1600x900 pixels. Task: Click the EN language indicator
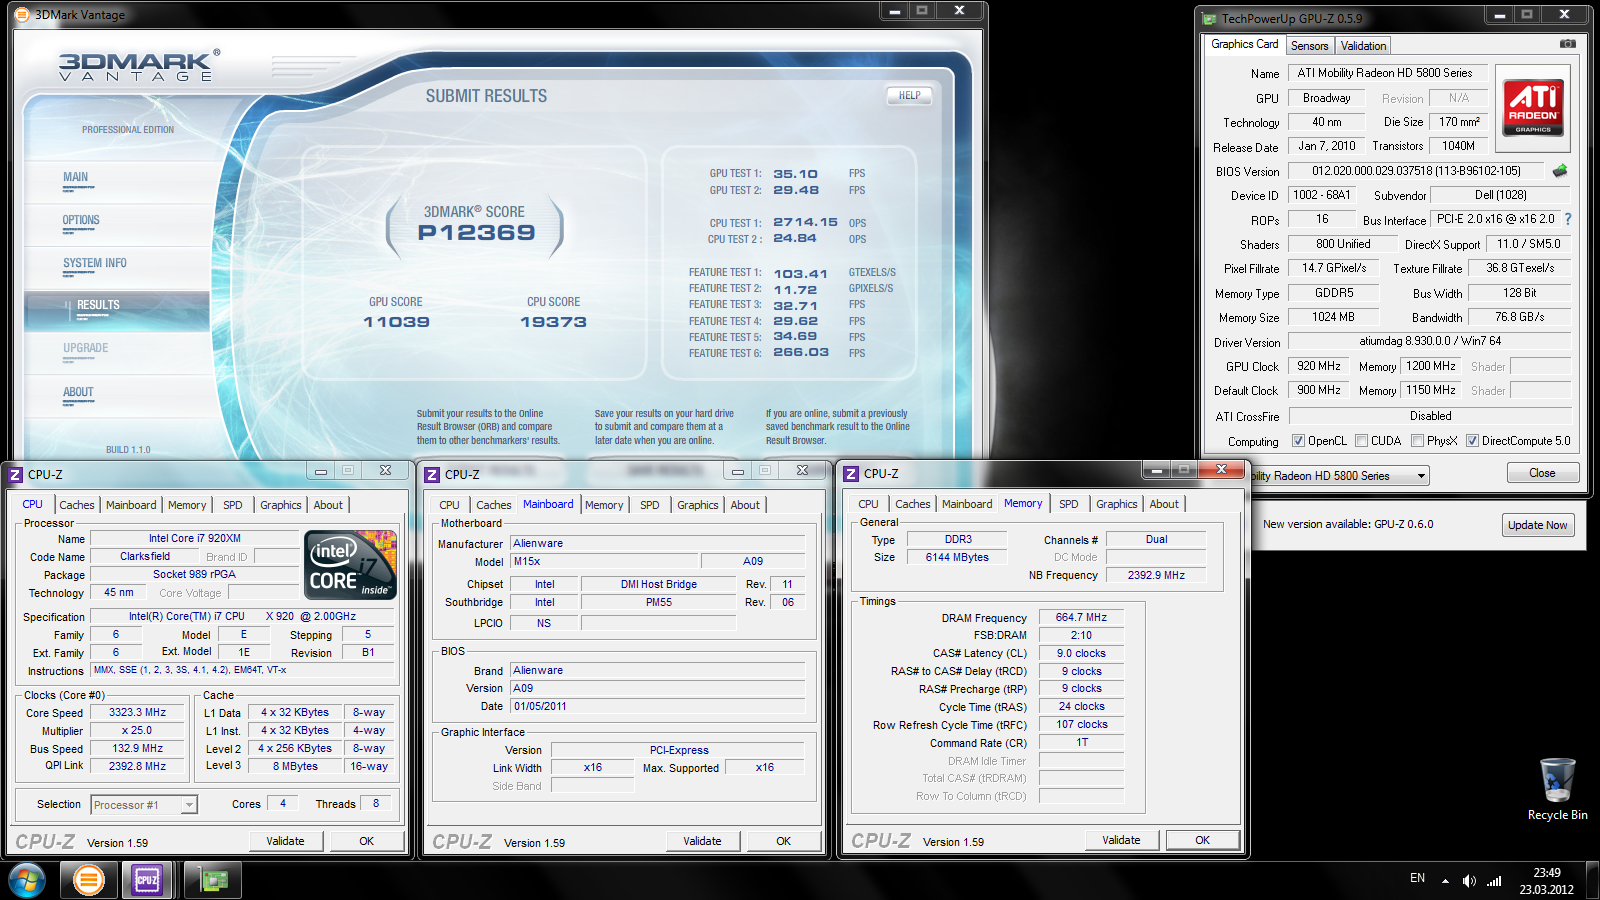pos(1417,878)
